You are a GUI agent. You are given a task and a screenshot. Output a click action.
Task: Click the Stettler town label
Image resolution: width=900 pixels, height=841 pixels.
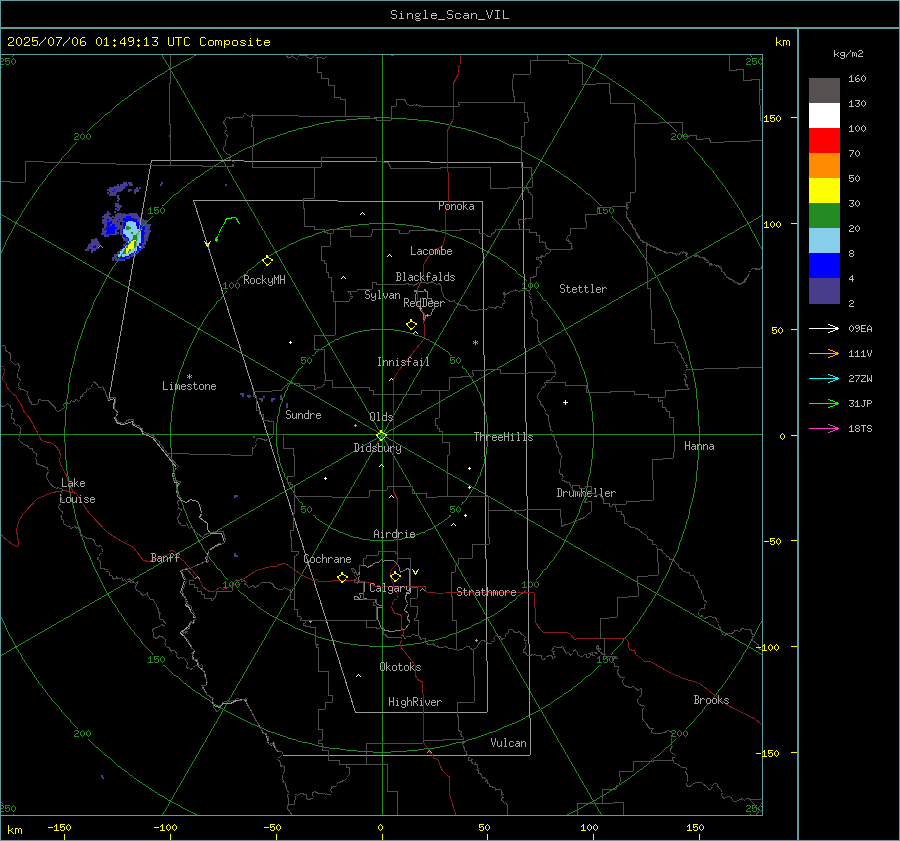click(x=583, y=289)
